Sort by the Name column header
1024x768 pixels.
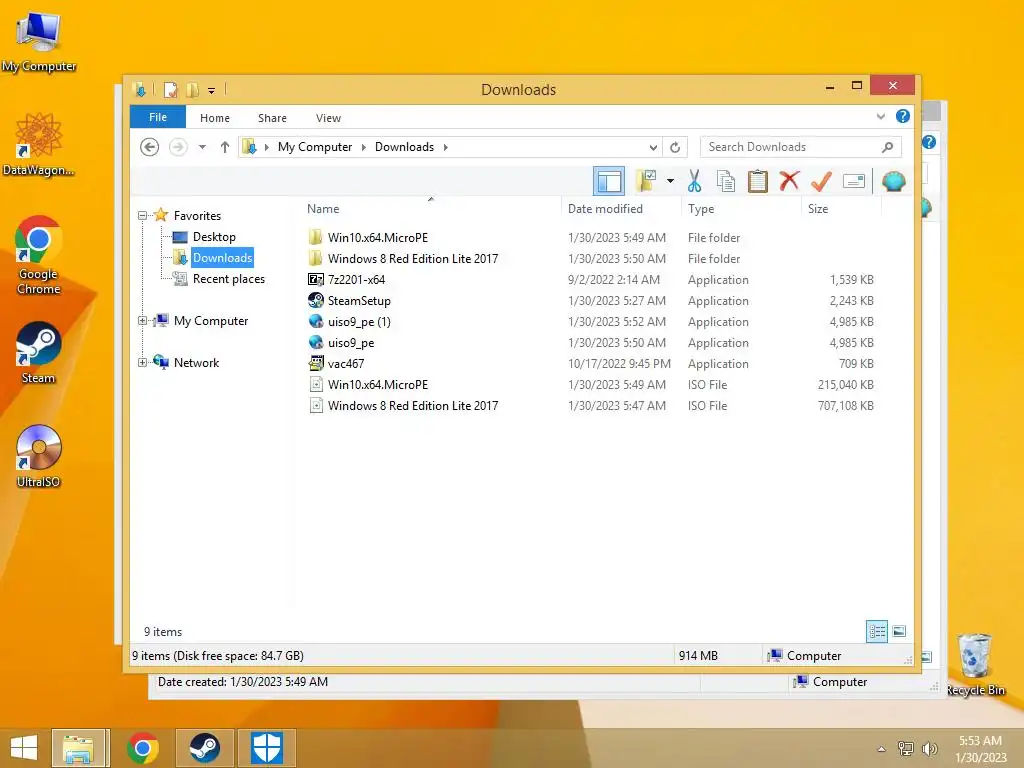pyautogui.click(x=323, y=209)
